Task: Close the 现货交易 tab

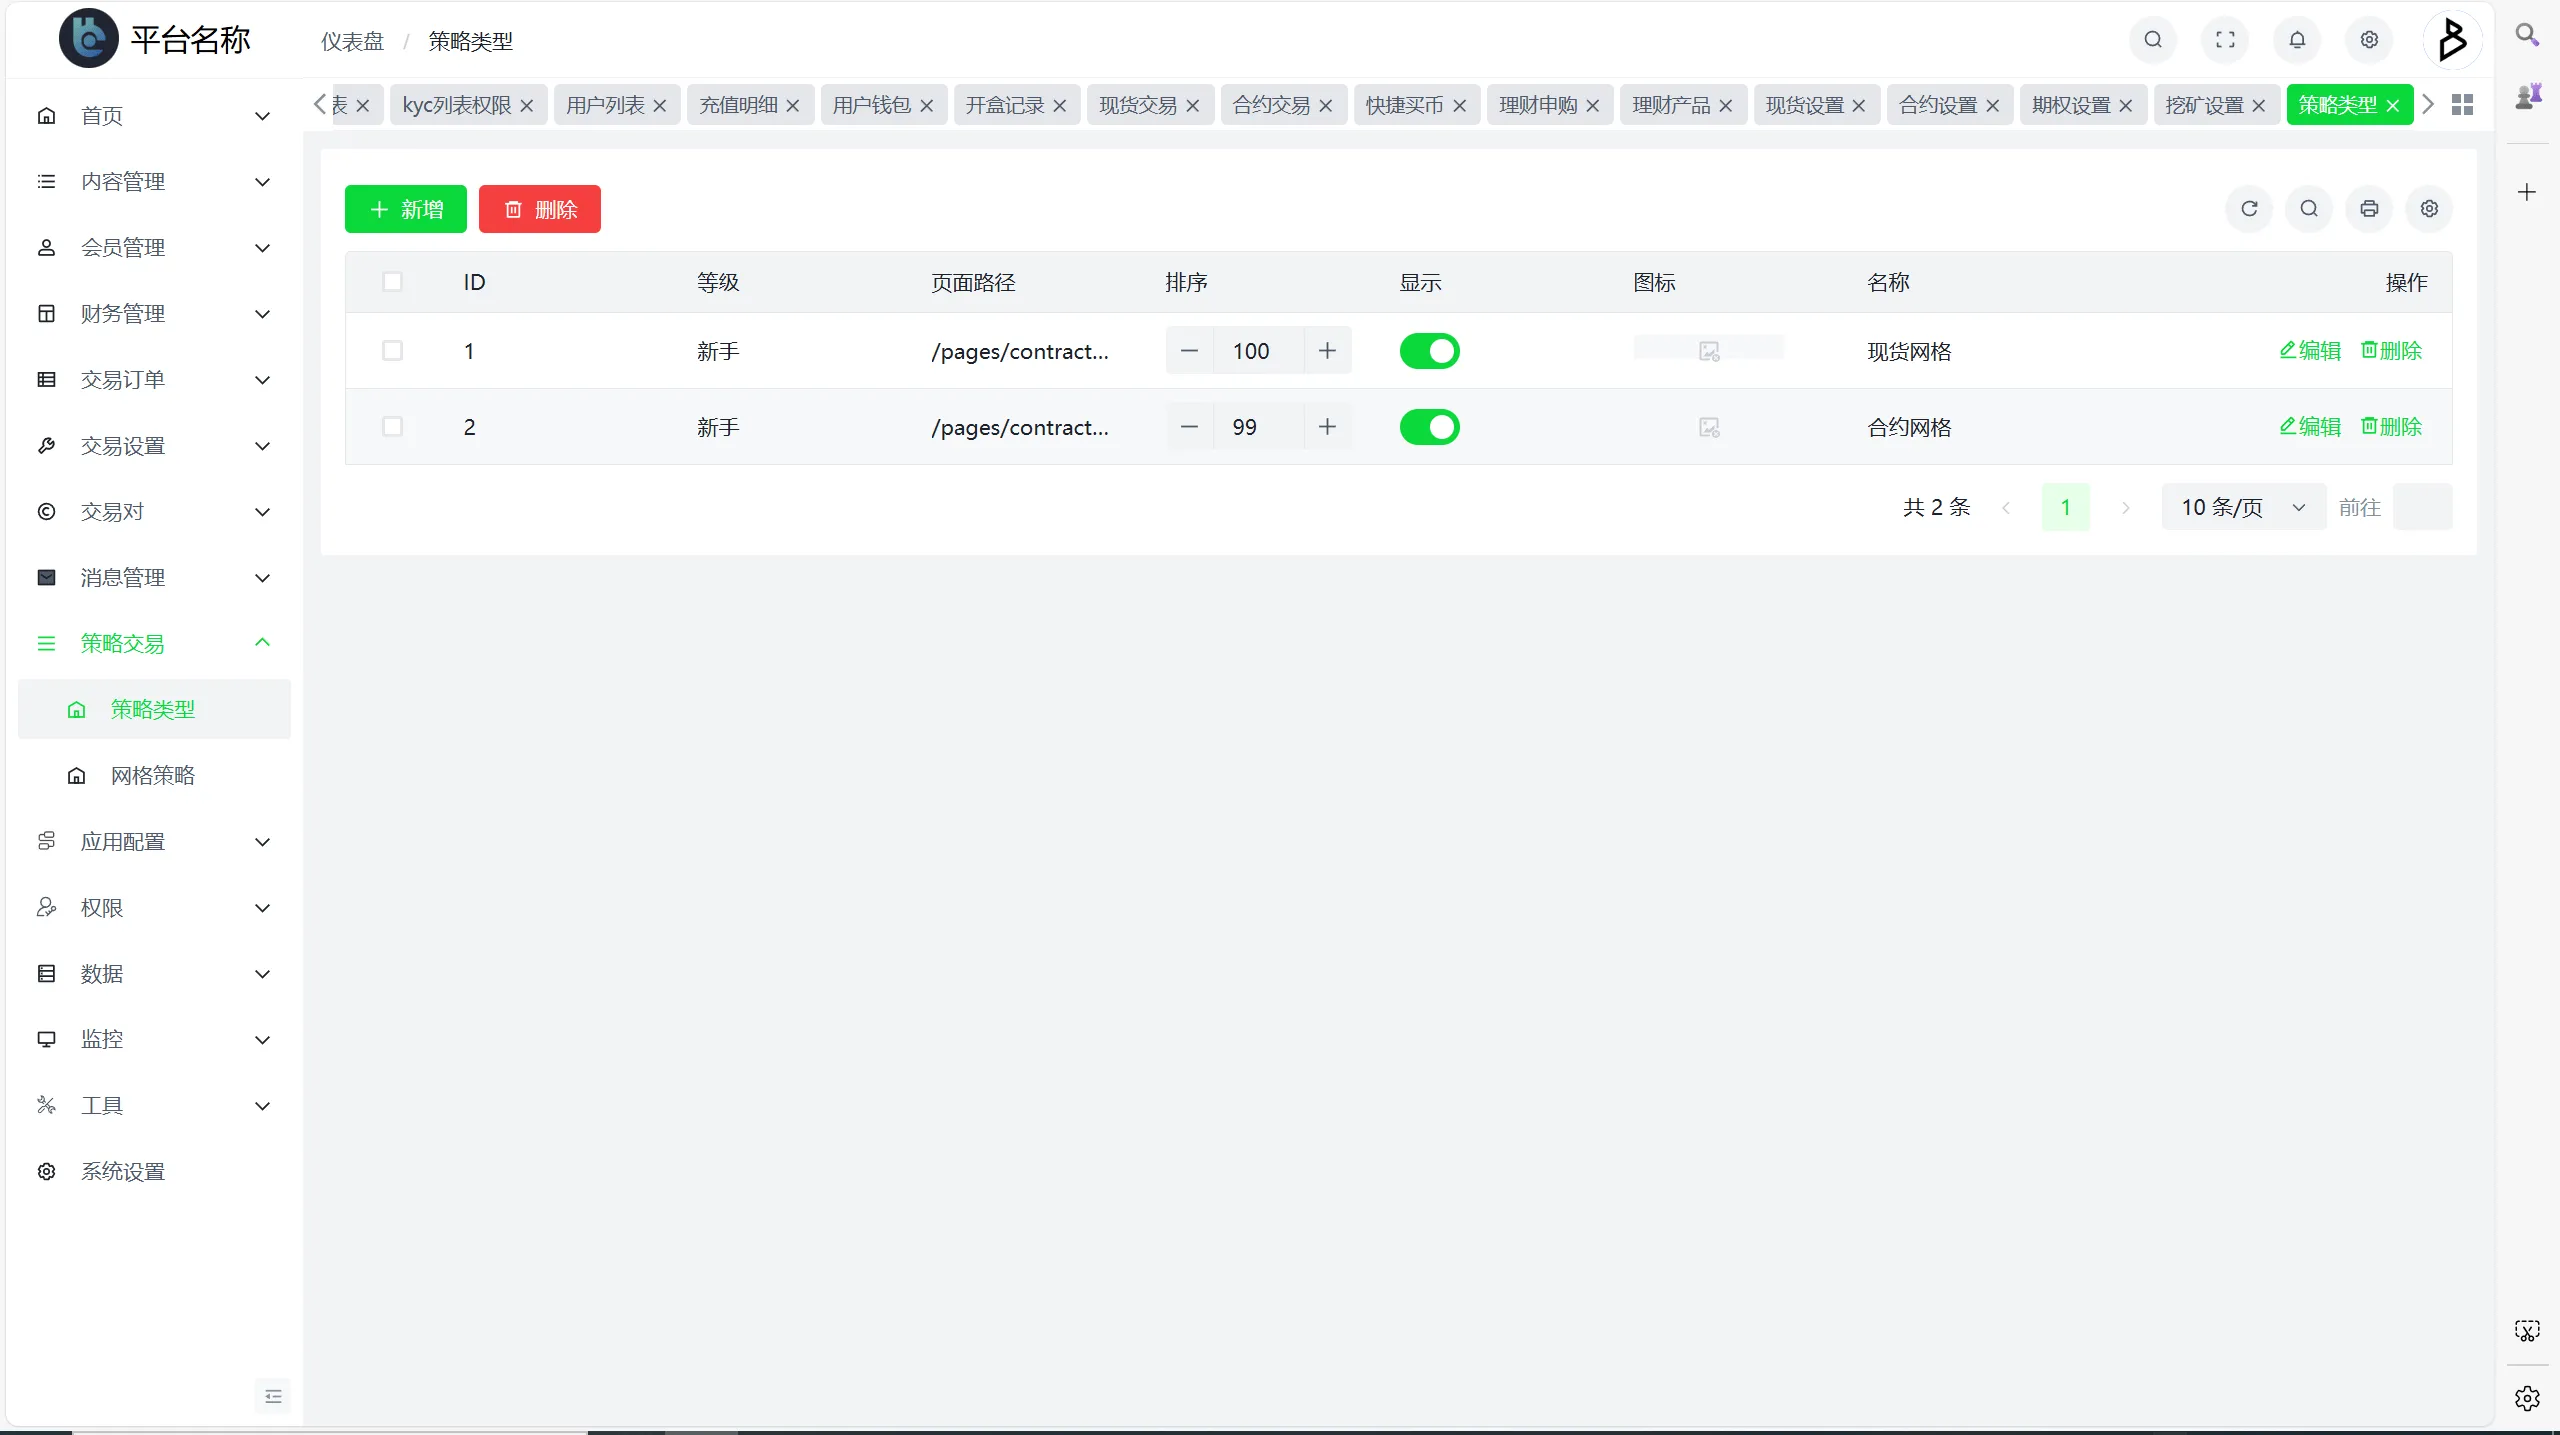Action: 1193,106
